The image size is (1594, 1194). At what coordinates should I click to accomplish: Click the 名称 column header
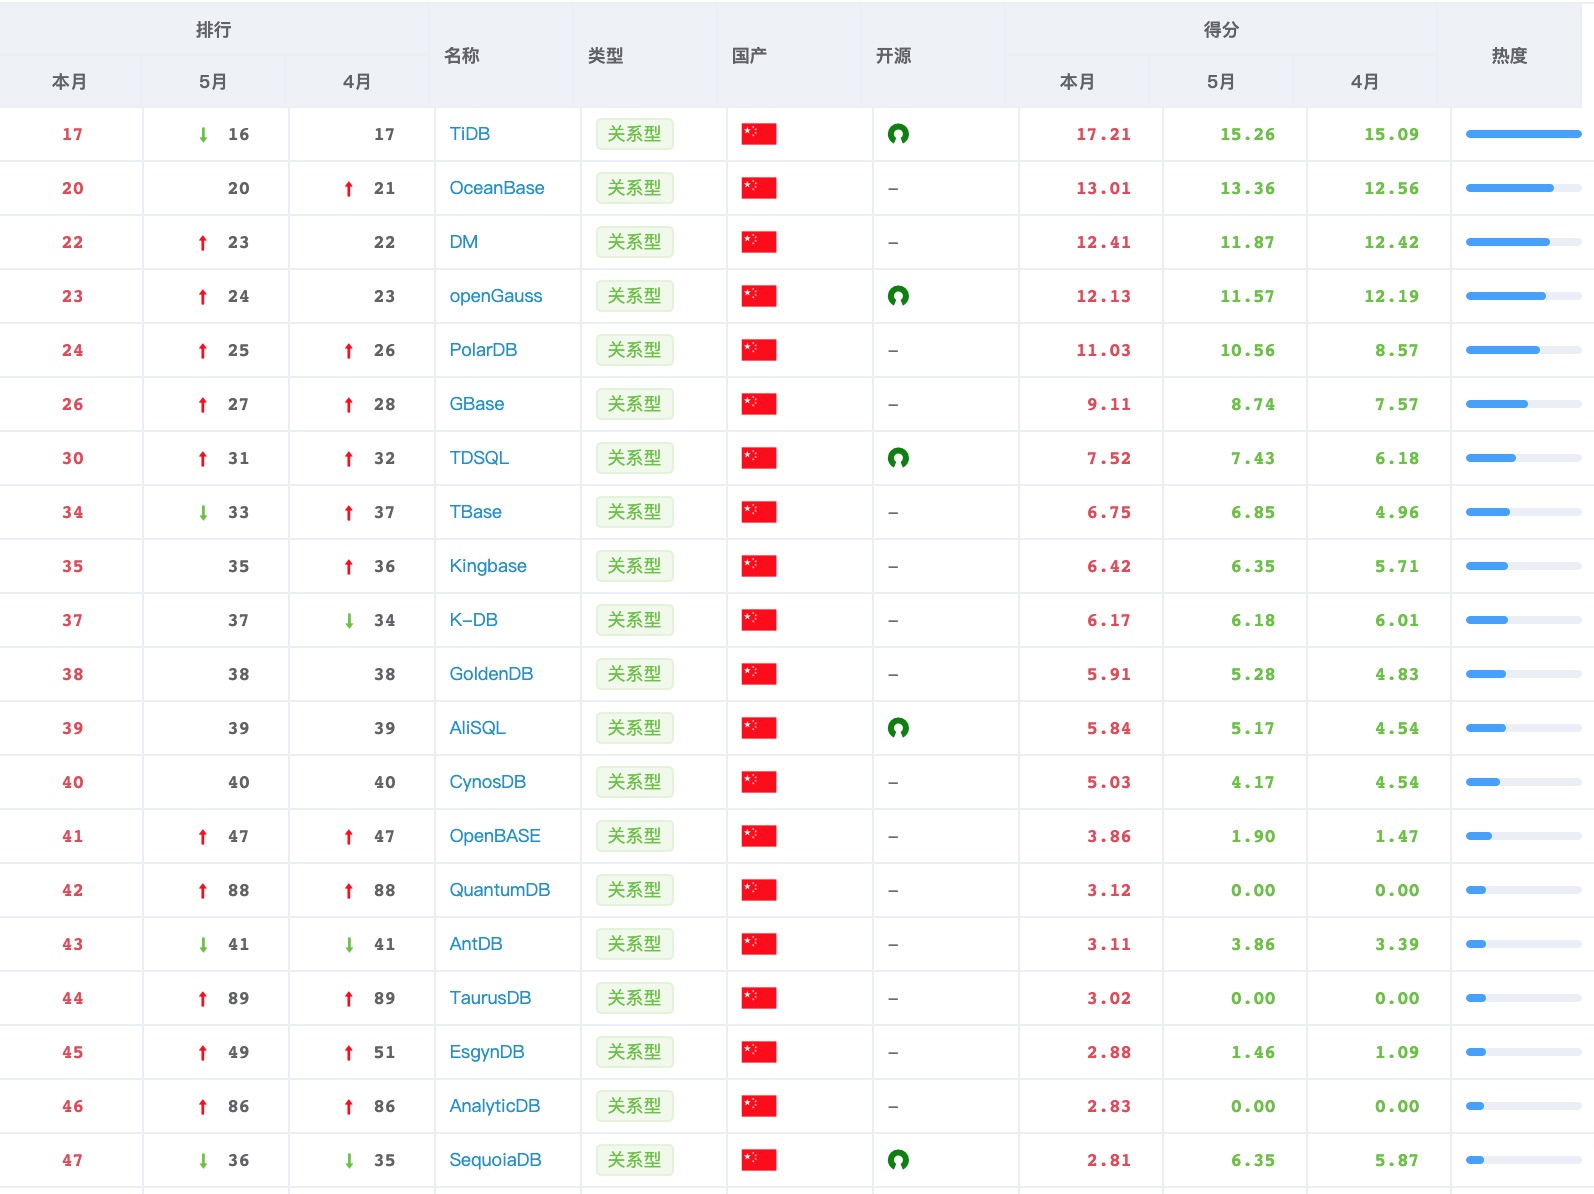click(462, 56)
